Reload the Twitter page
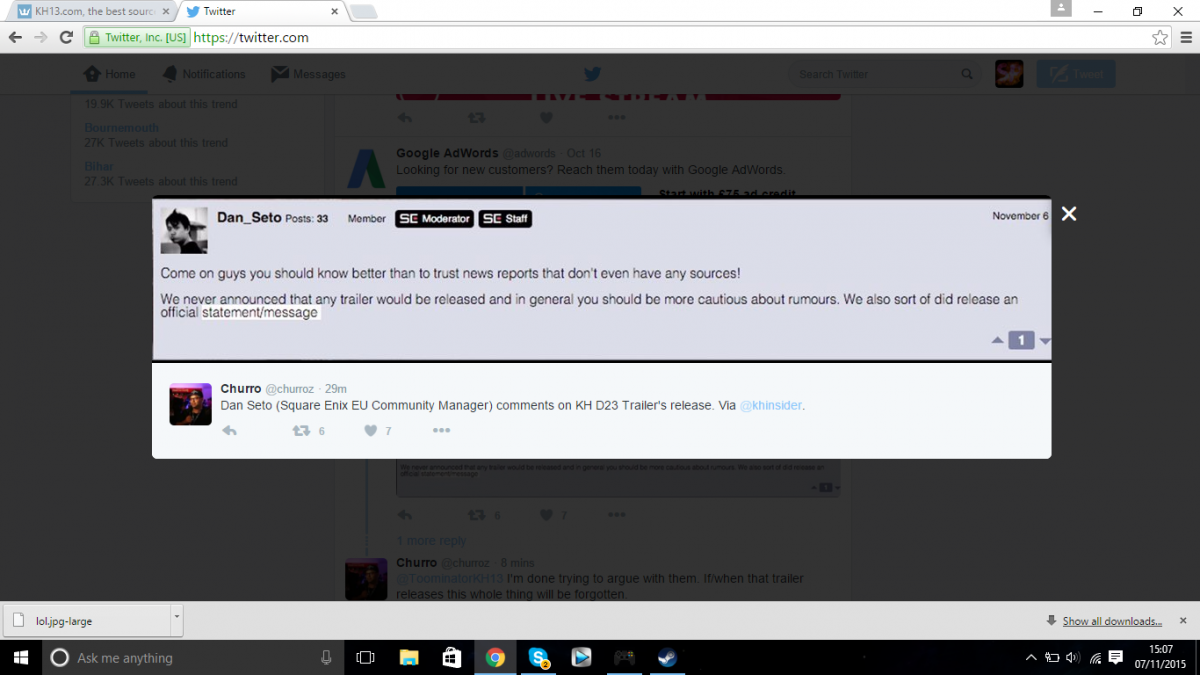Screen dimensions: 1200x675 66,38
